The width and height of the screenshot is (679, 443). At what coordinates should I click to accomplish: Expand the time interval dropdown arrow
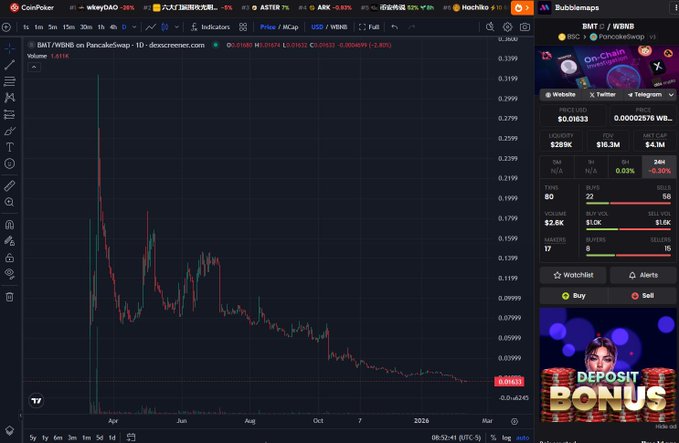coord(134,27)
